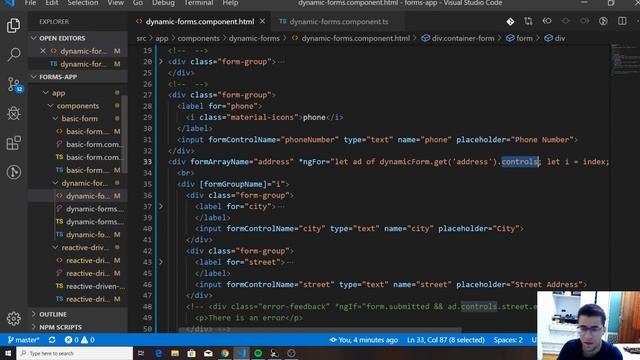Viewport: 640px width, 360px height.
Task: Open Source Control view with badge
Action: click(x=14, y=84)
